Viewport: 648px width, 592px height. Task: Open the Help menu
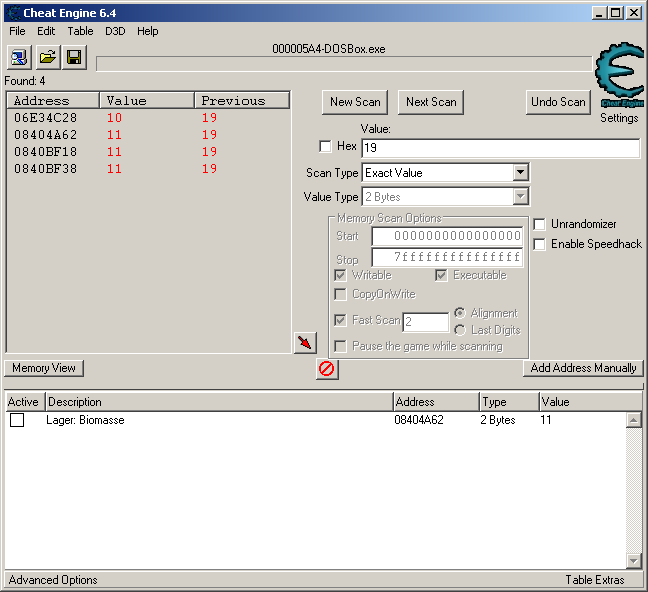[x=148, y=31]
